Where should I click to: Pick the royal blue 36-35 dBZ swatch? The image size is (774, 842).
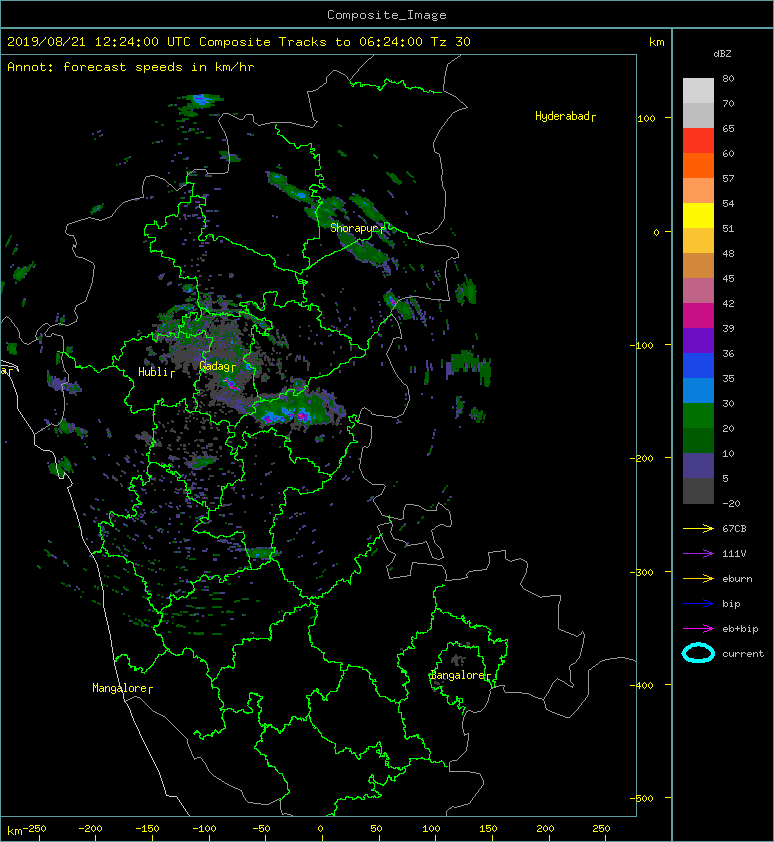[698, 365]
